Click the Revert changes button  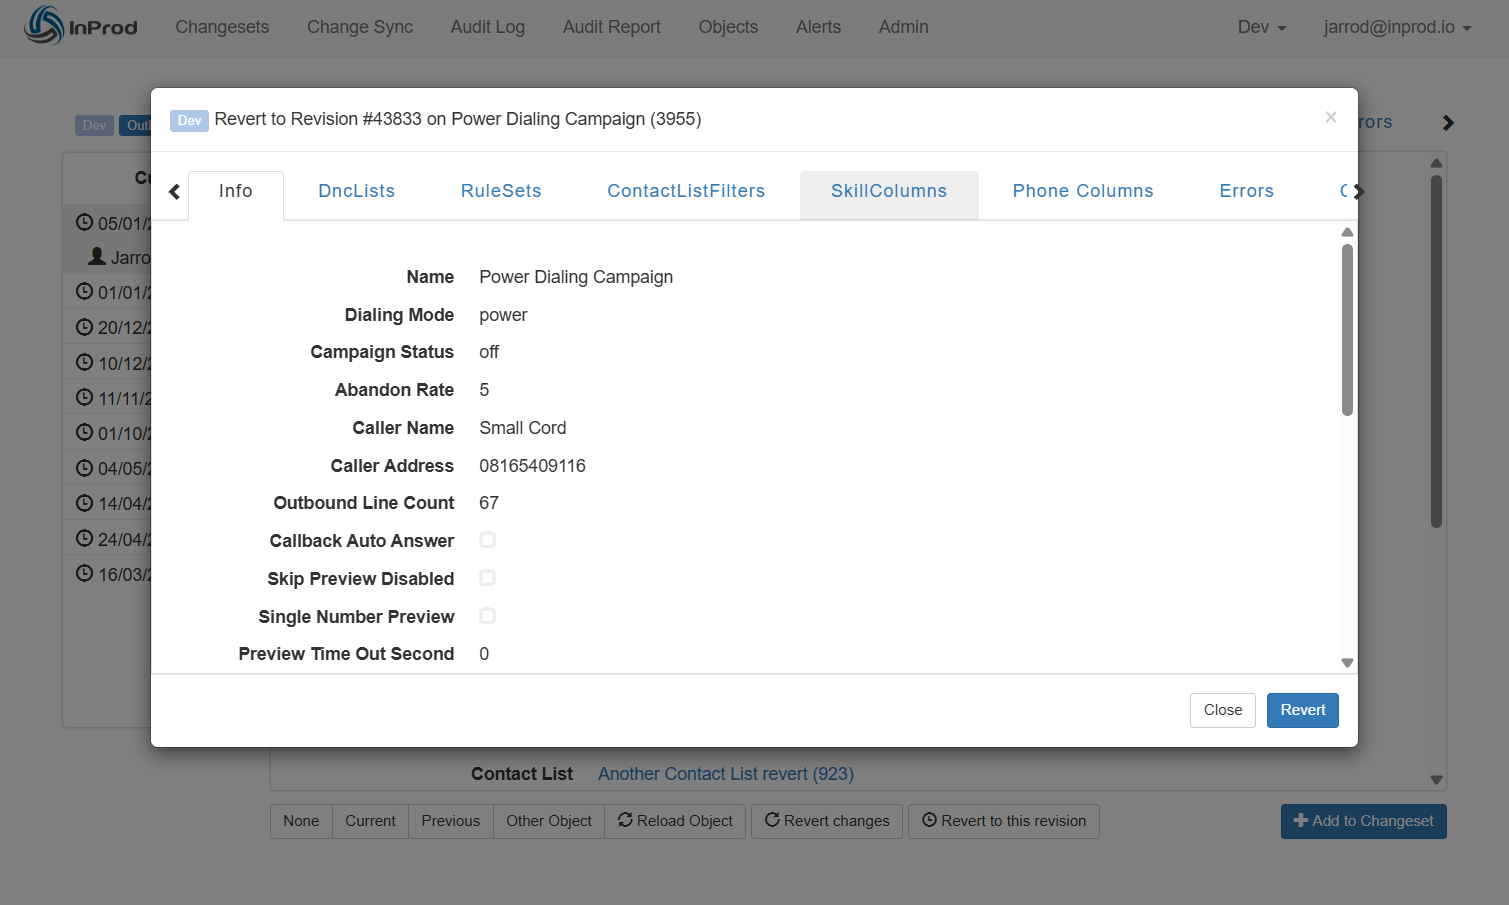tap(827, 821)
